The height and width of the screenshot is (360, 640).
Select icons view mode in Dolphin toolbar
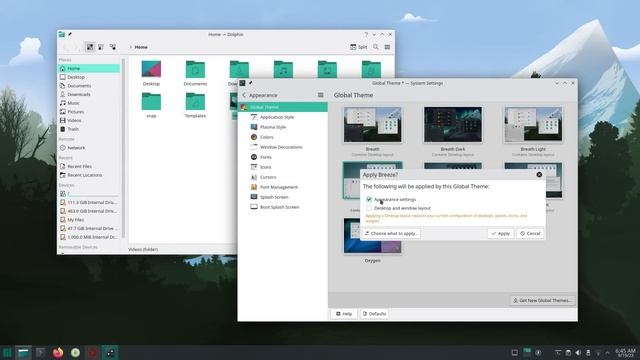(x=90, y=47)
